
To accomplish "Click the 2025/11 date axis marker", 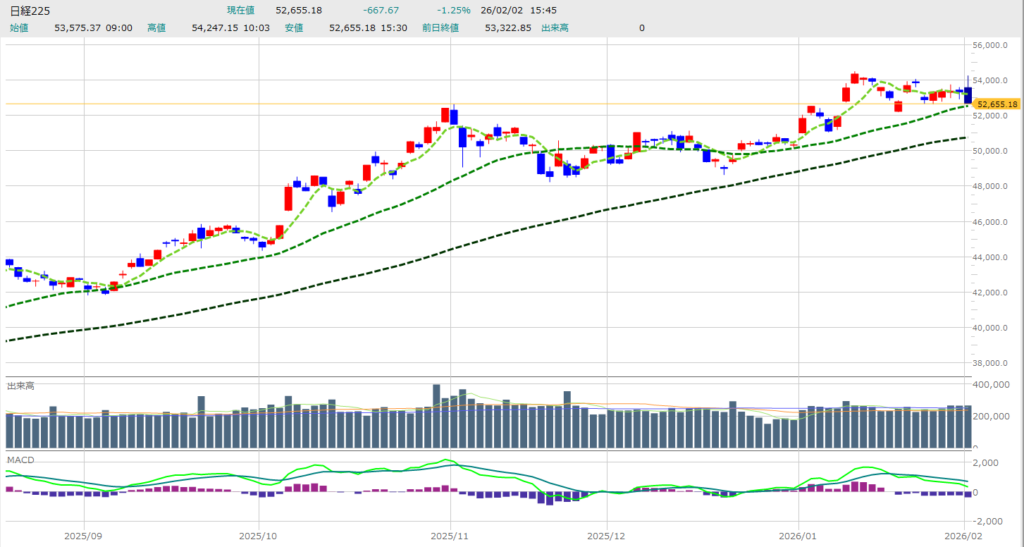I will click(x=450, y=535).
